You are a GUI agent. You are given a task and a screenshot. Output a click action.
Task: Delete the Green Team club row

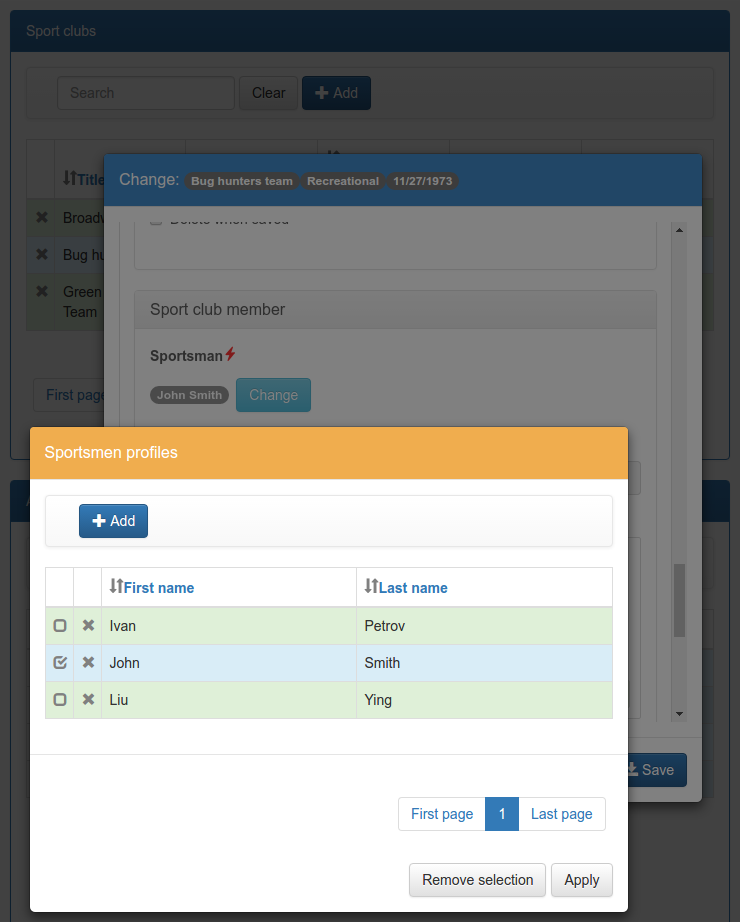42,292
